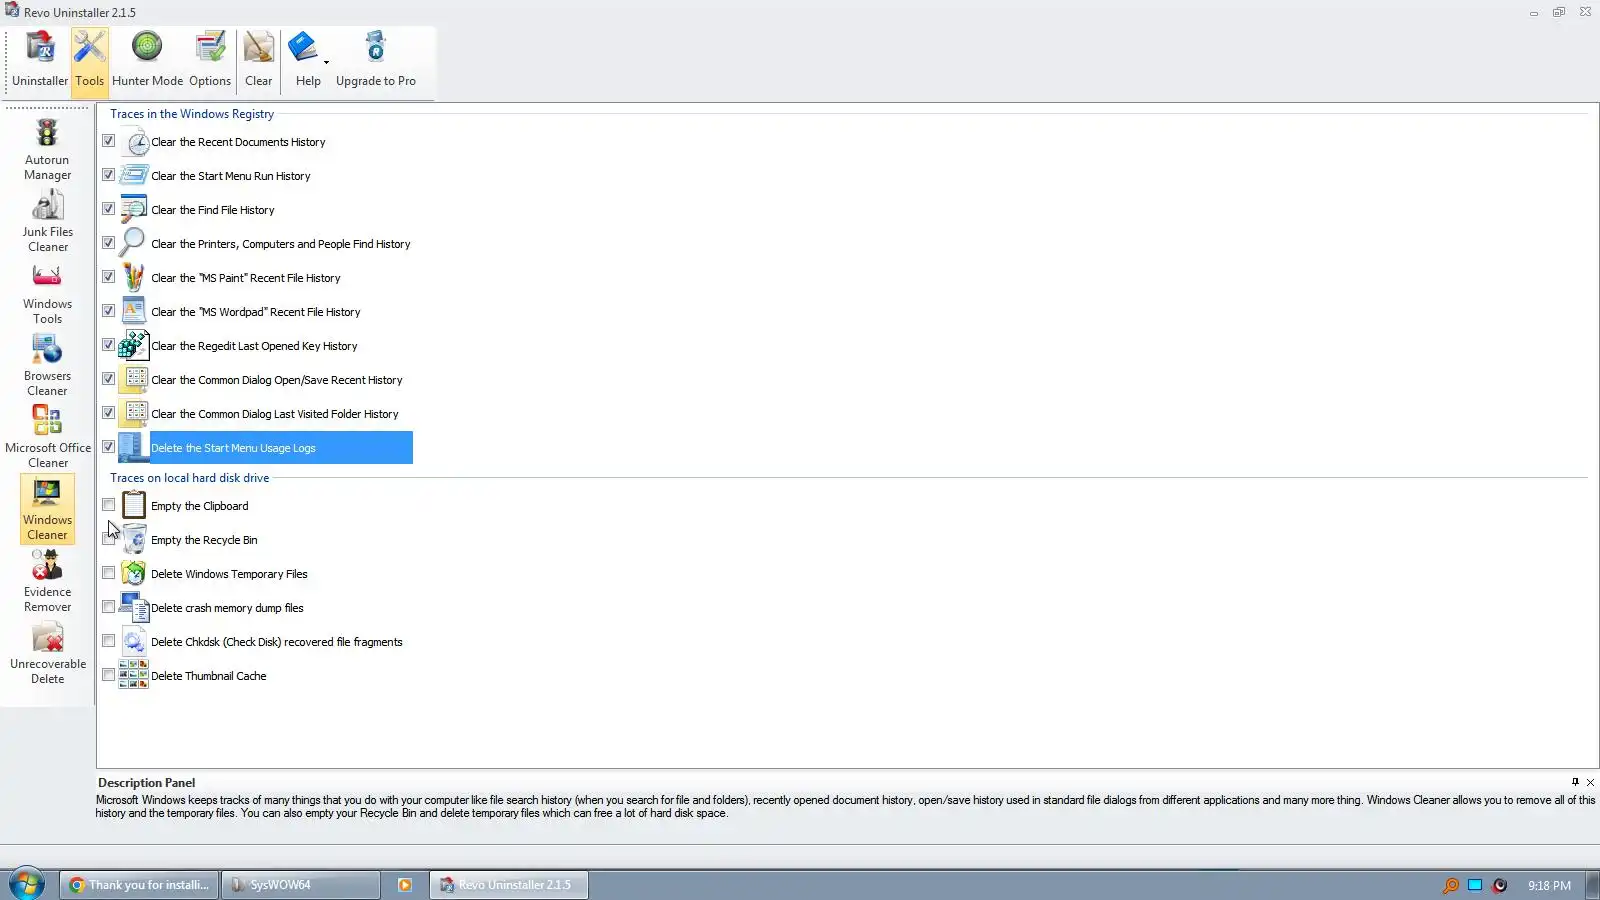Click the MS Wordpad document icon

pyautogui.click(x=134, y=311)
